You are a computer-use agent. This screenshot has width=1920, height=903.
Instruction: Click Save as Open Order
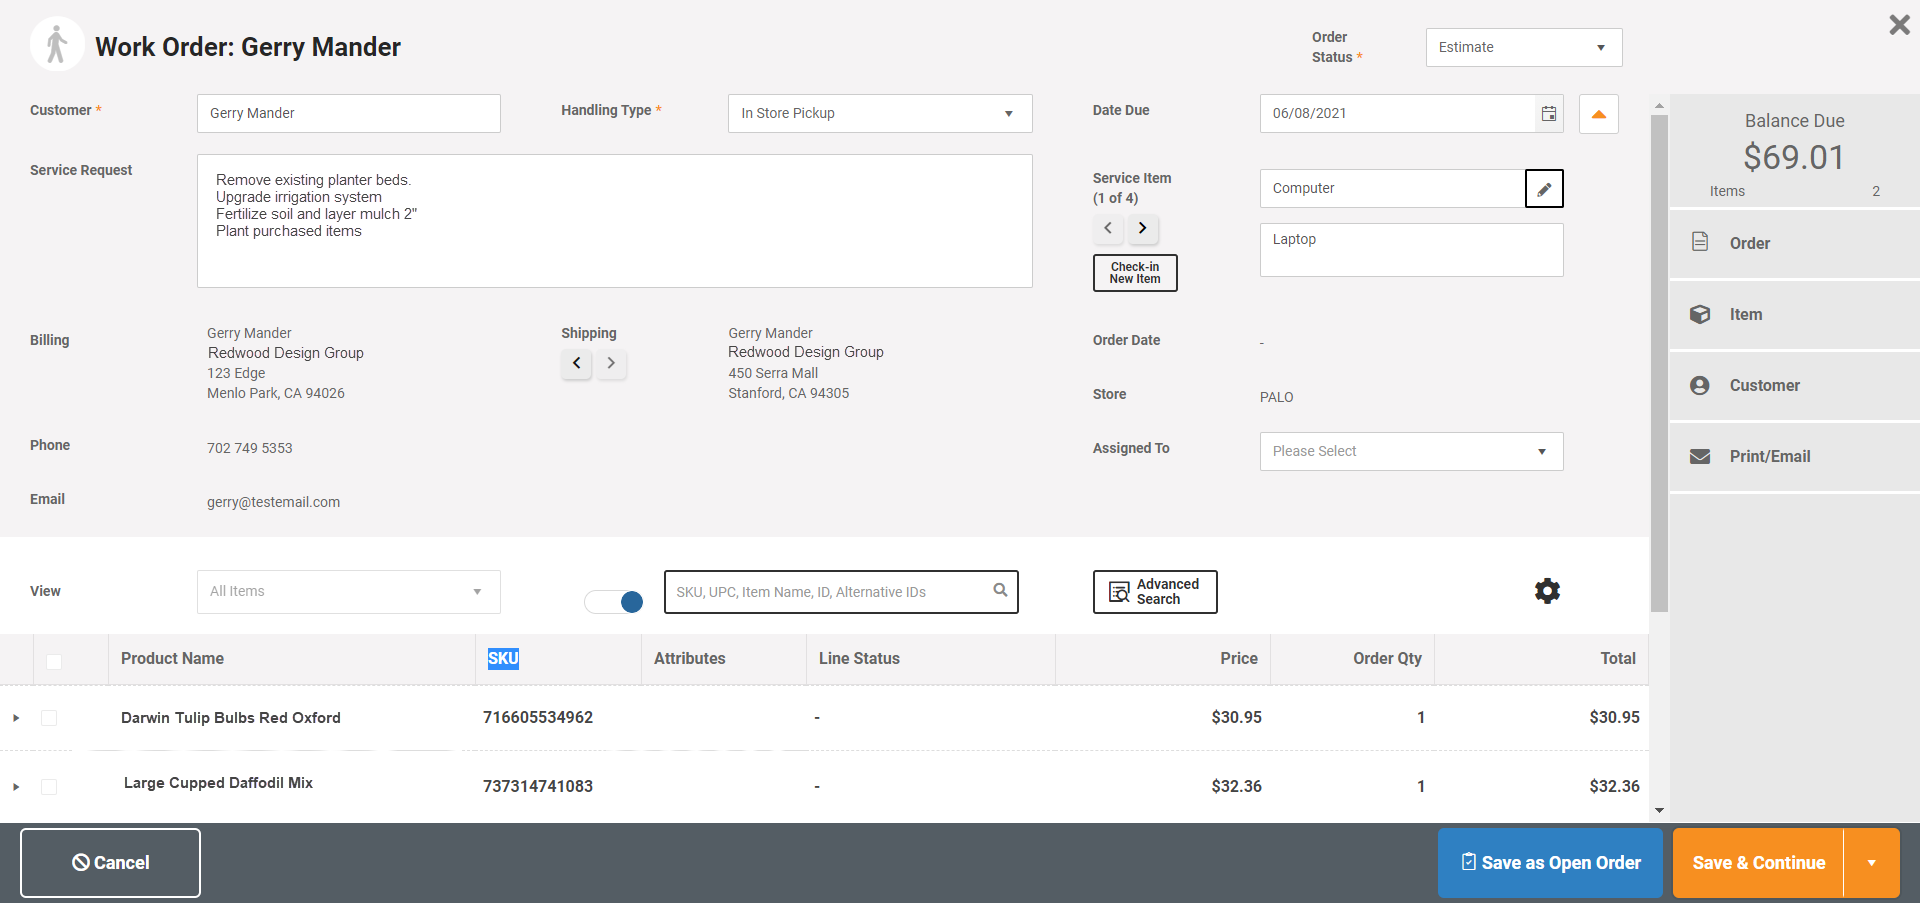[x=1550, y=863]
